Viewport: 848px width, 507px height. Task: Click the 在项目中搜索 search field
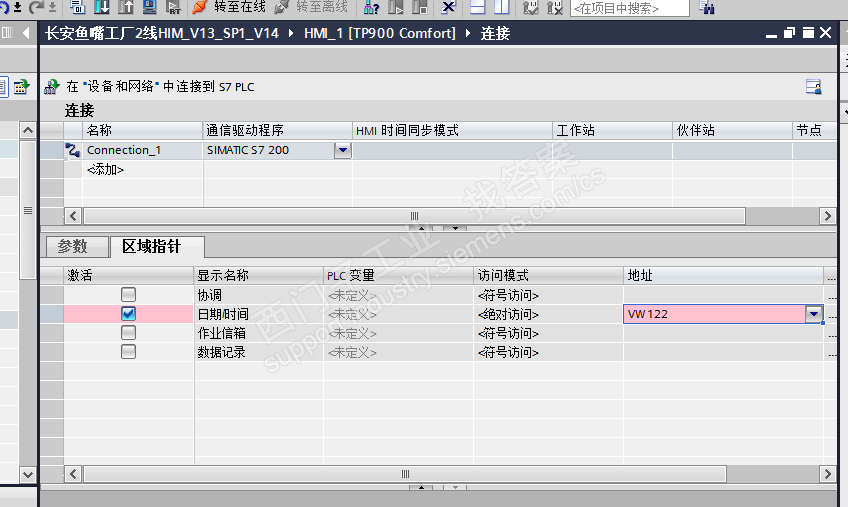pos(630,8)
